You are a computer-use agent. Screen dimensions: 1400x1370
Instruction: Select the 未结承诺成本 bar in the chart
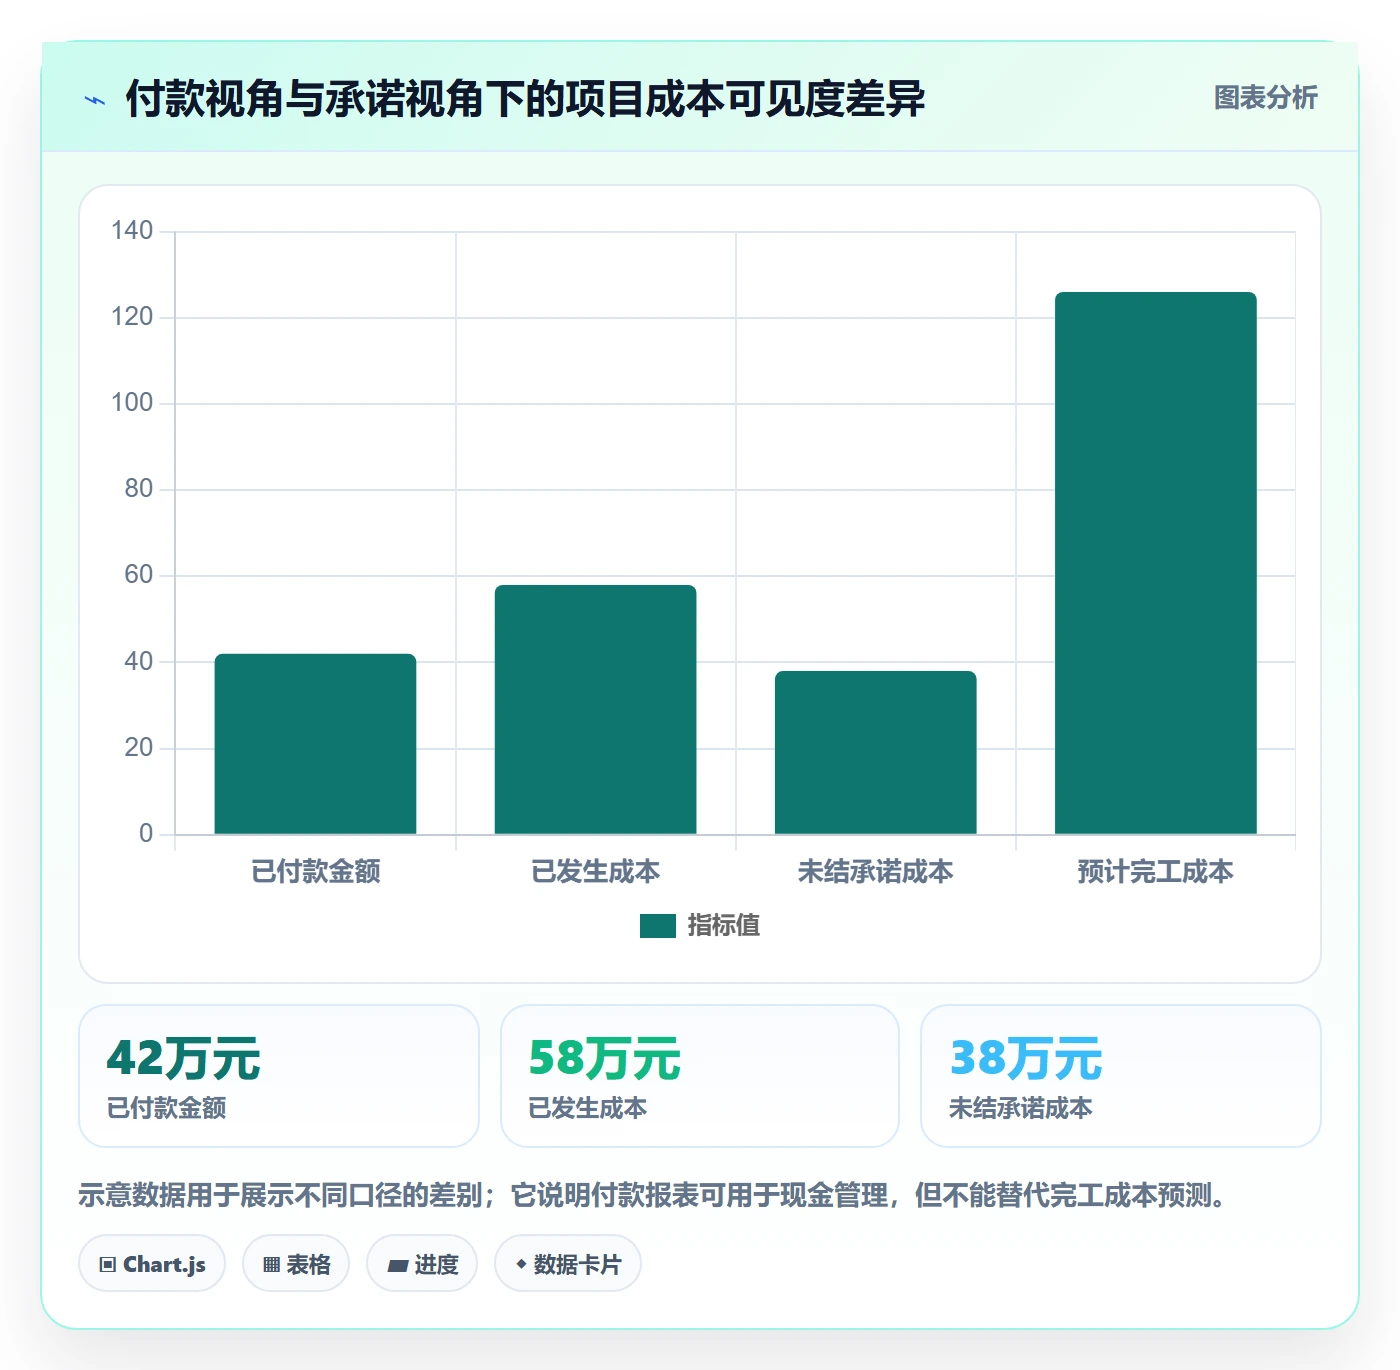875,752
